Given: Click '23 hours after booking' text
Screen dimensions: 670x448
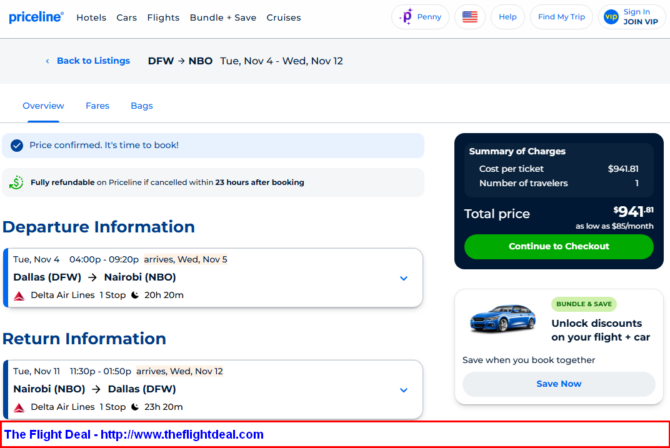Looking at the screenshot, I should [x=260, y=183].
